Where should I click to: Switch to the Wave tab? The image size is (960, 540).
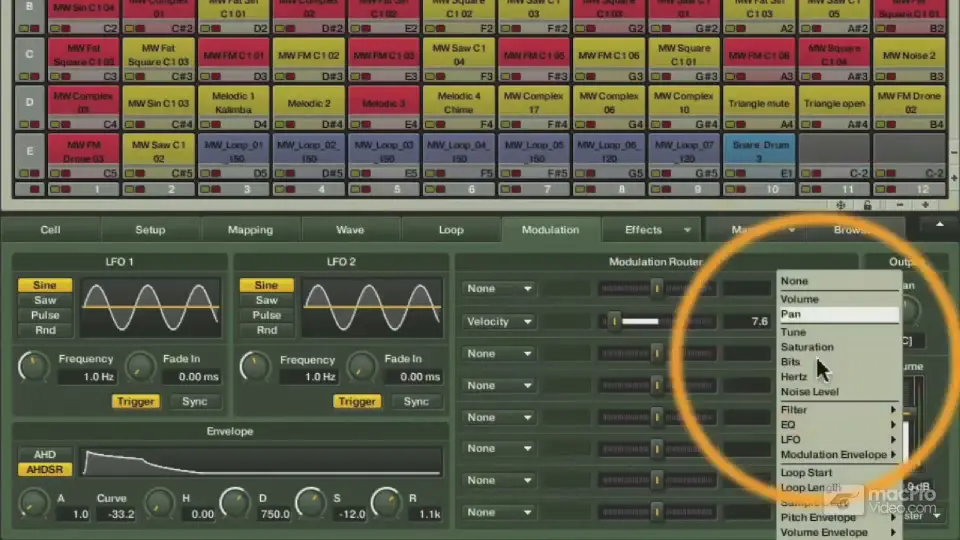[x=350, y=230]
